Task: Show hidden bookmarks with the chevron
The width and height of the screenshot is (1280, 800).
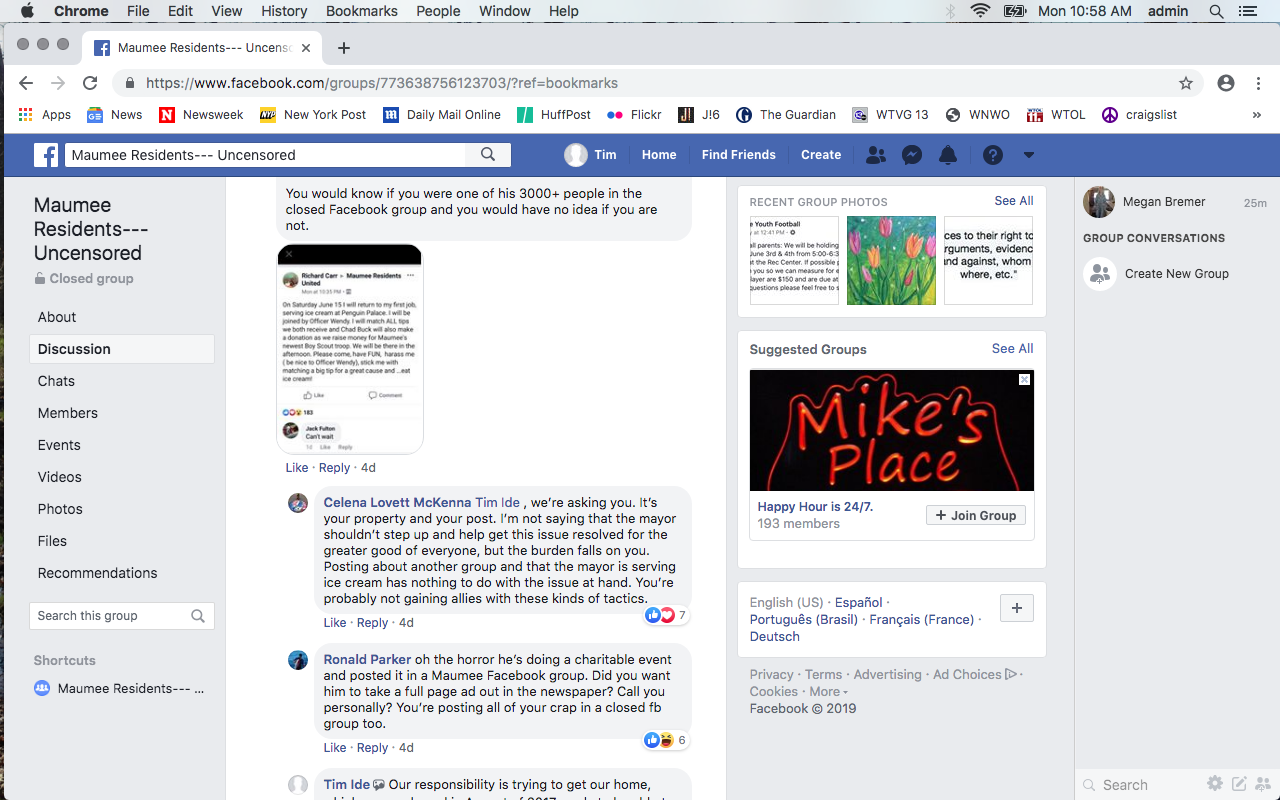Action: tap(1256, 115)
